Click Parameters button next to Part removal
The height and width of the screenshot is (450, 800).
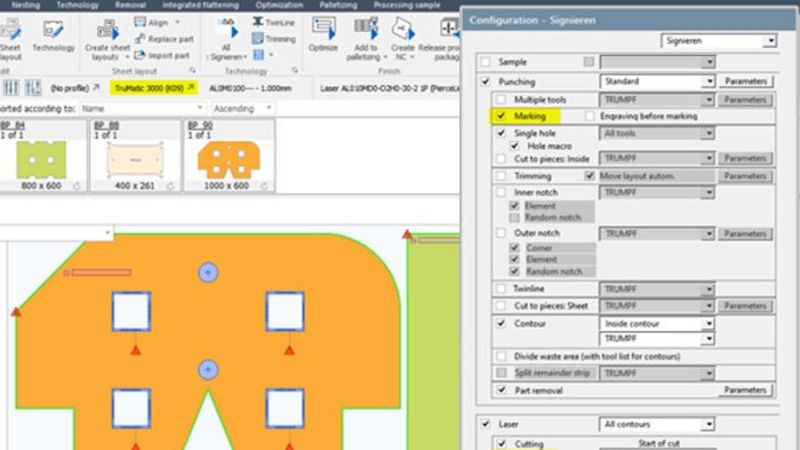(745, 390)
